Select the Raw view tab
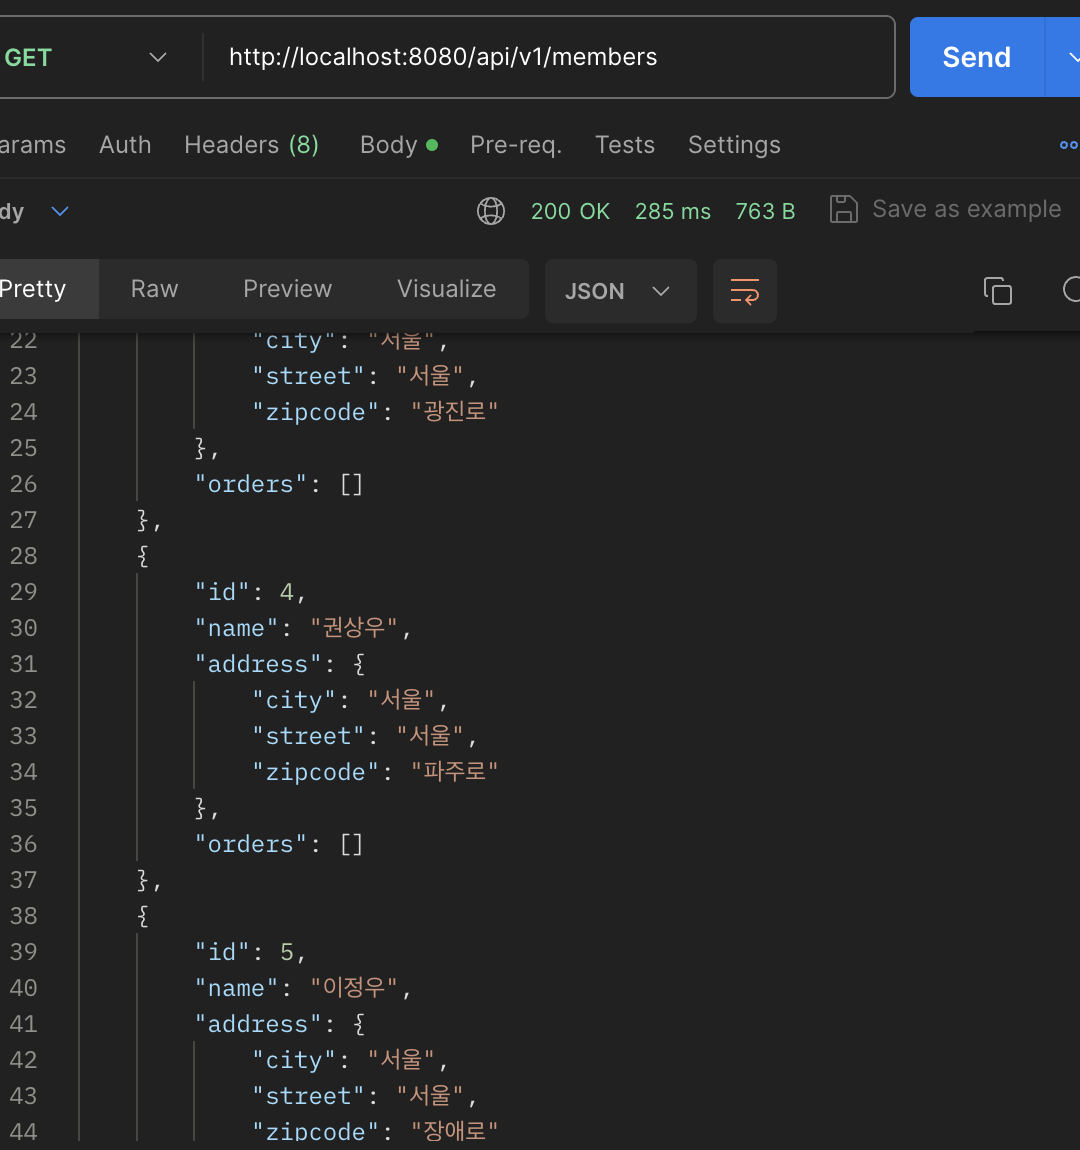 155,289
